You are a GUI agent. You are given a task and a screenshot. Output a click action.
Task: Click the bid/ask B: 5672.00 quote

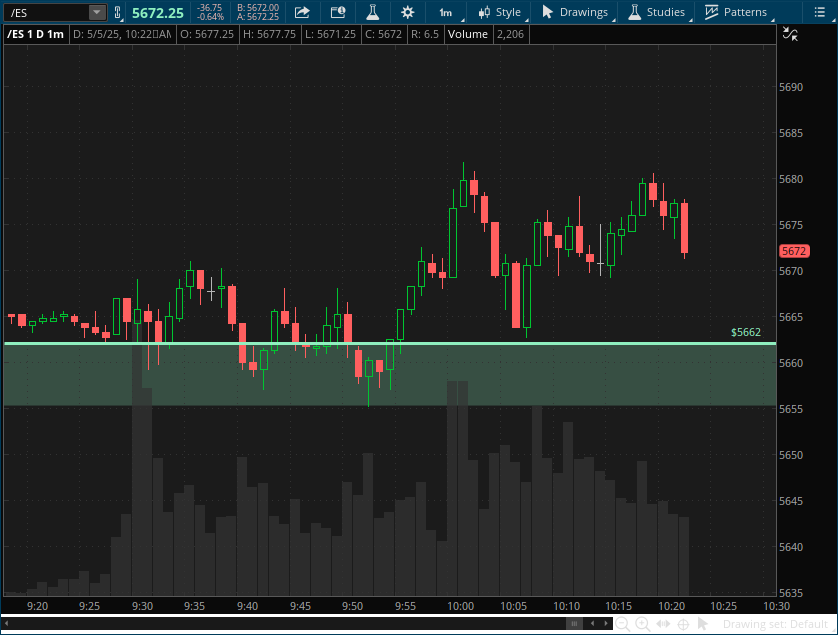[258, 8]
